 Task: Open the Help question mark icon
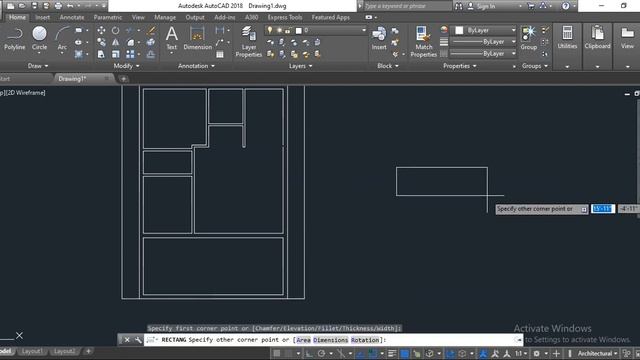point(565,6)
